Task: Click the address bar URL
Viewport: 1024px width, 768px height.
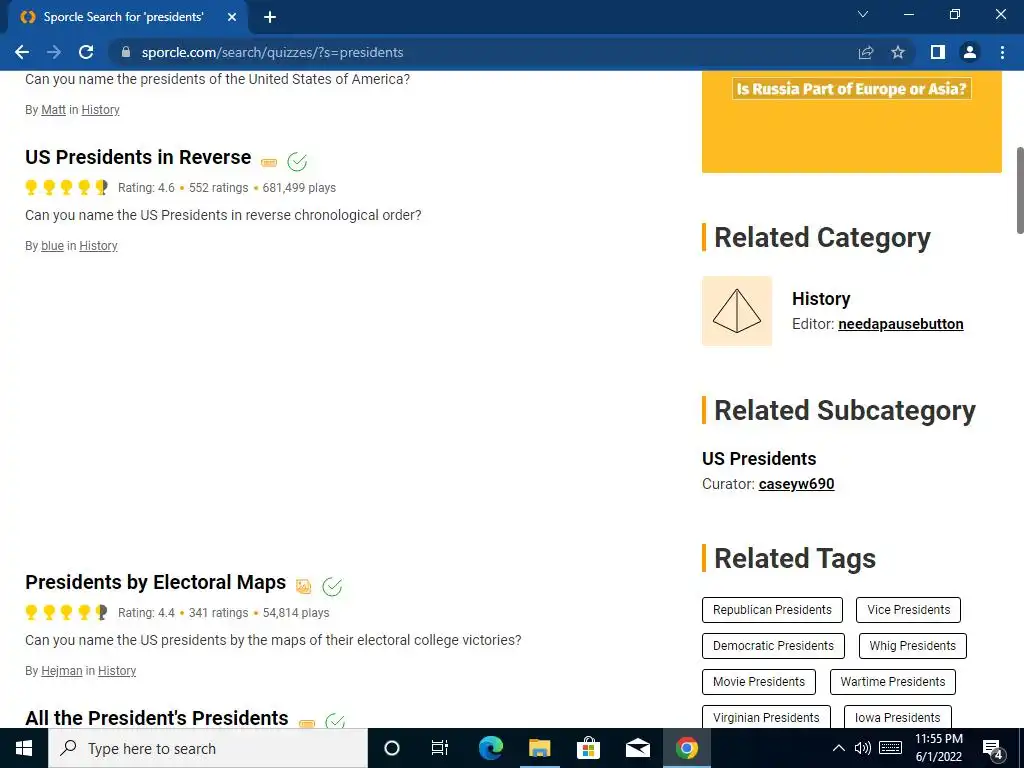Action: tap(272, 52)
